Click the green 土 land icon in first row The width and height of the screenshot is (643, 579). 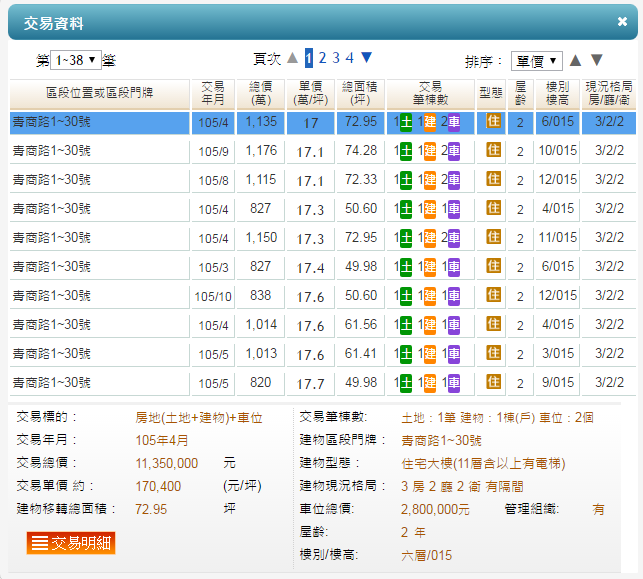[405, 123]
